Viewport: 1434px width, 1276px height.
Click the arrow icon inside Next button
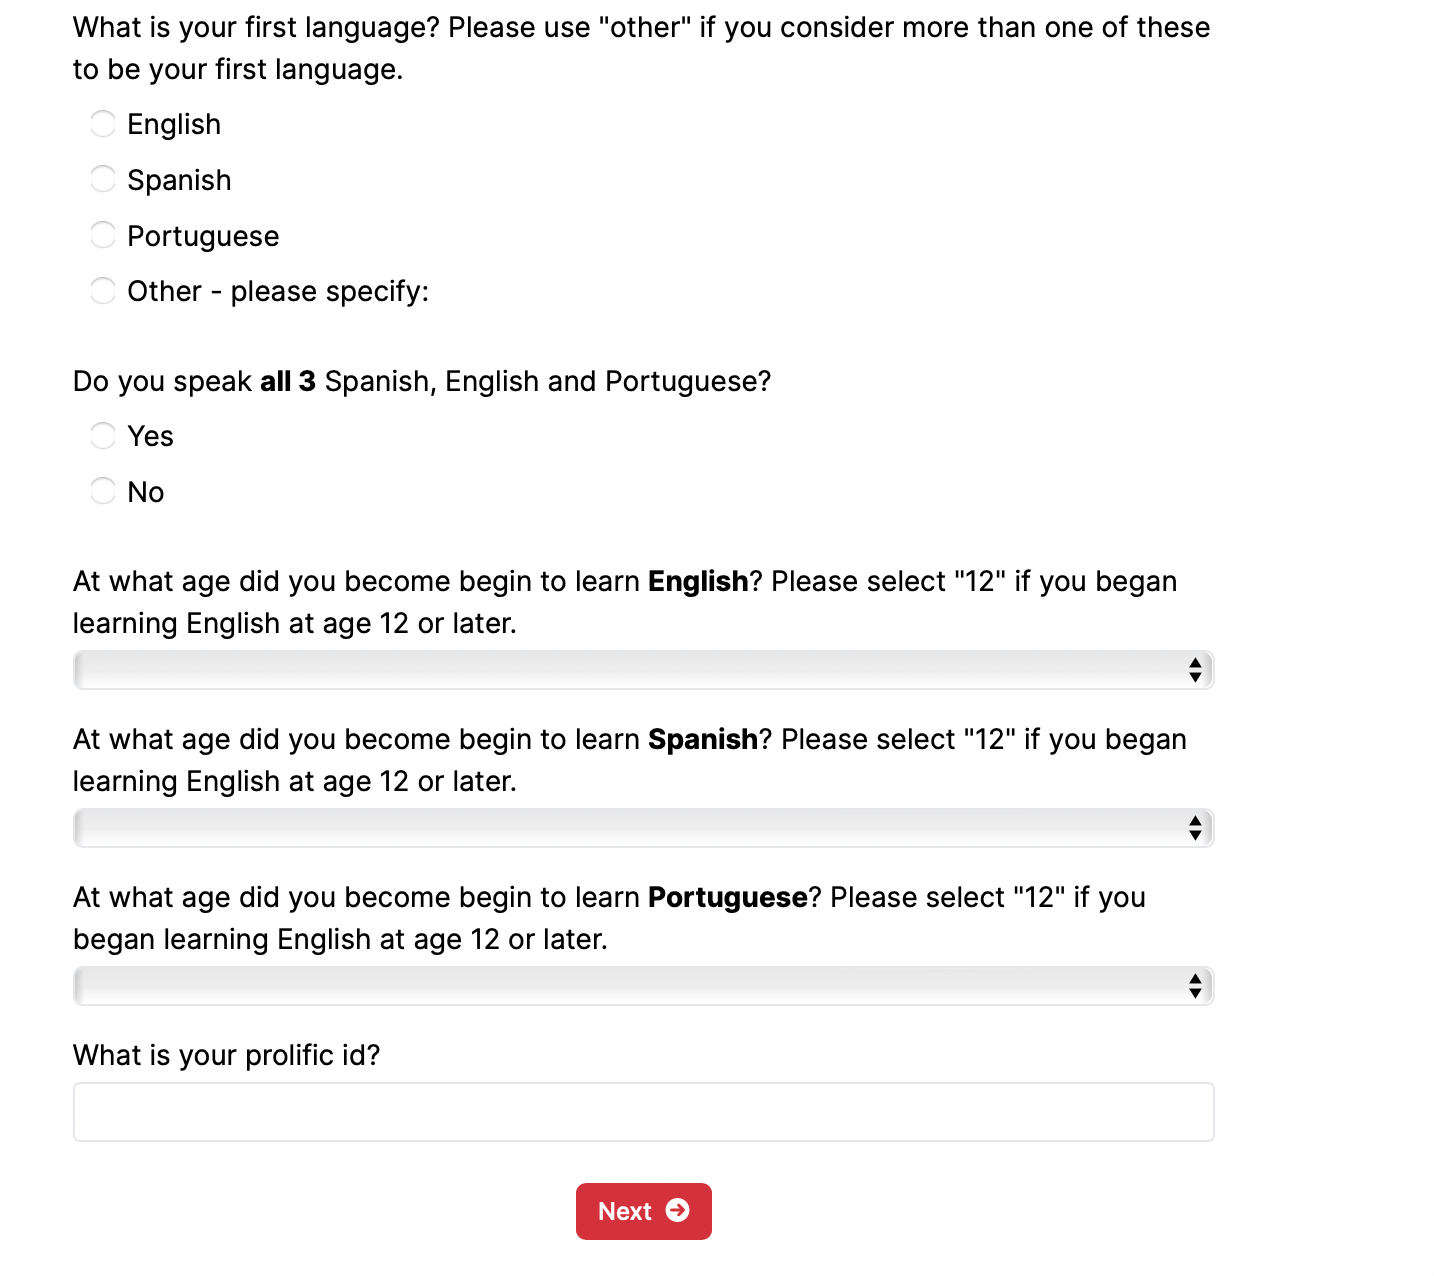[677, 1210]
